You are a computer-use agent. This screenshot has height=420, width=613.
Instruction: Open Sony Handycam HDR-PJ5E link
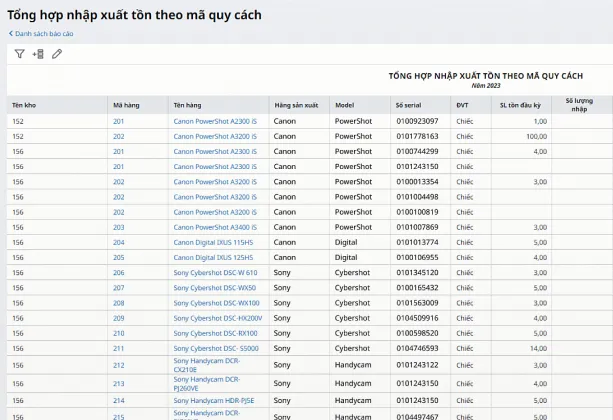pyautogui.click(x=212, y=399)
